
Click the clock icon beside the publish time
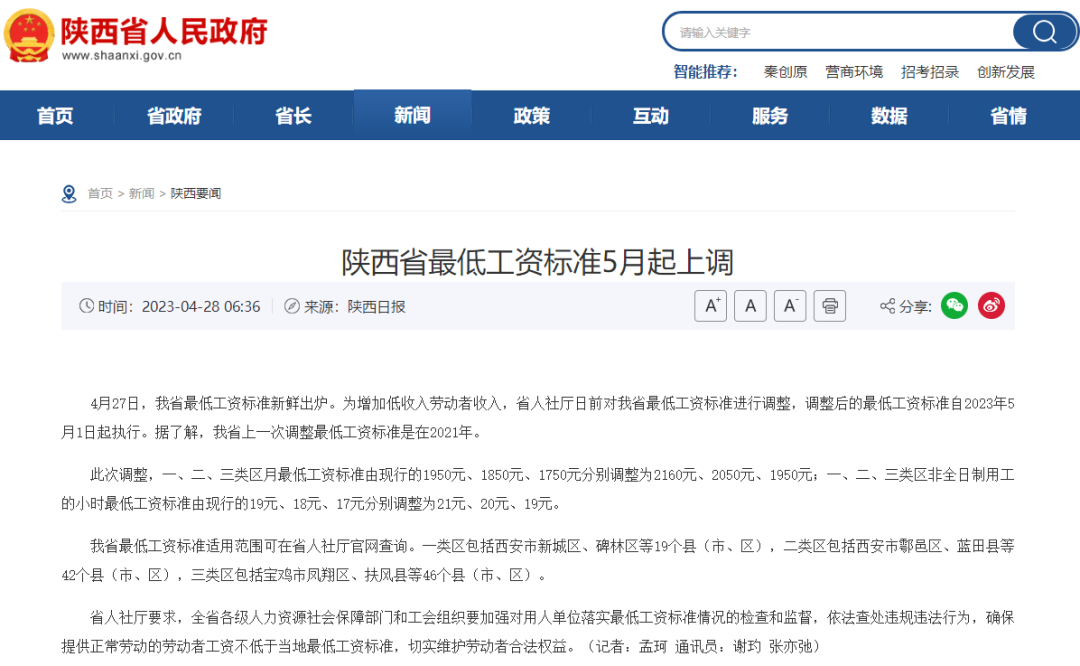(x=88, y=306)
